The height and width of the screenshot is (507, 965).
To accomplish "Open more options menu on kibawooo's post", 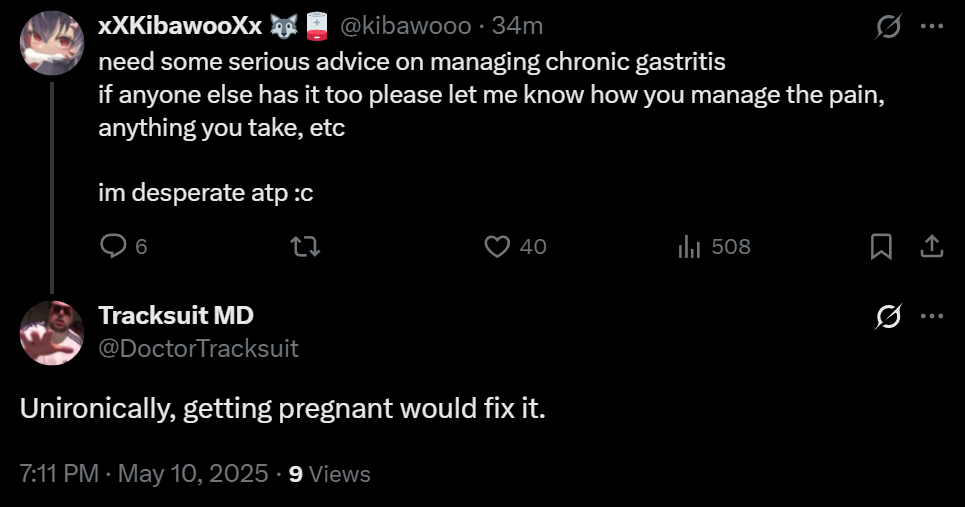I will point(931,29).
